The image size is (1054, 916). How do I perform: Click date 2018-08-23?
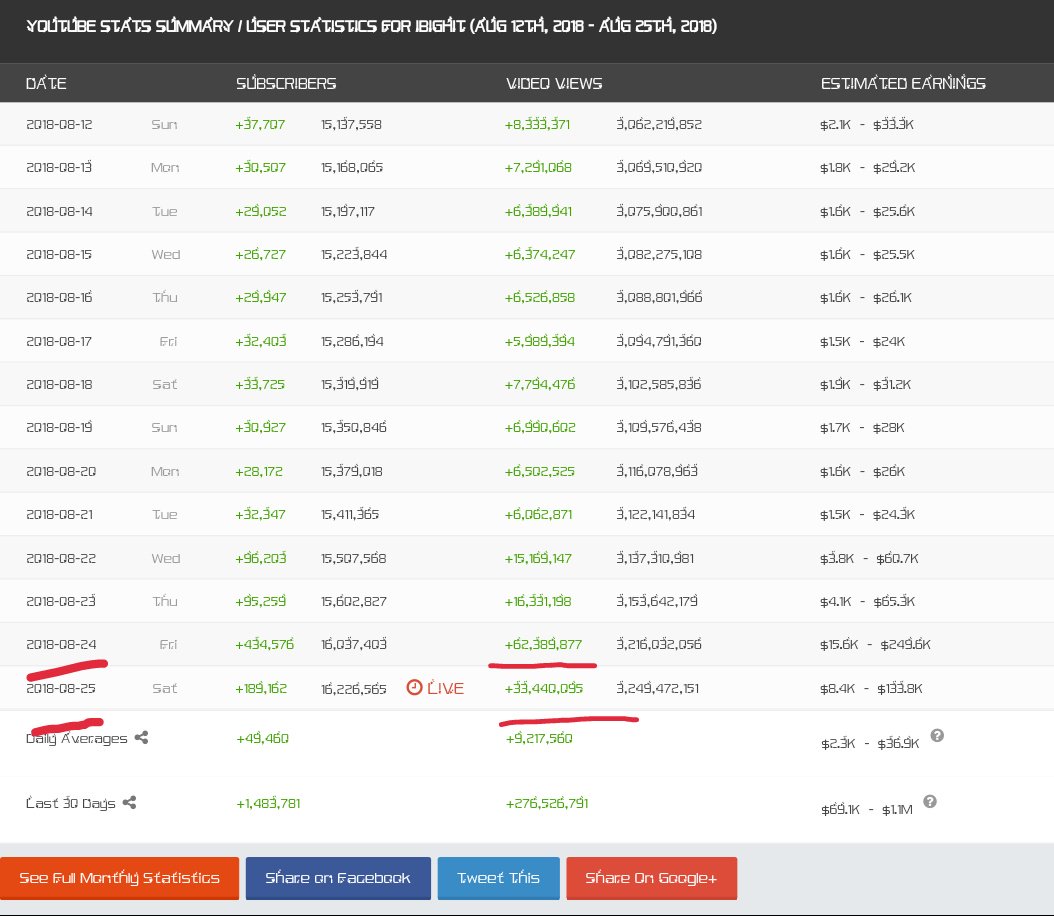coord(61,601)
